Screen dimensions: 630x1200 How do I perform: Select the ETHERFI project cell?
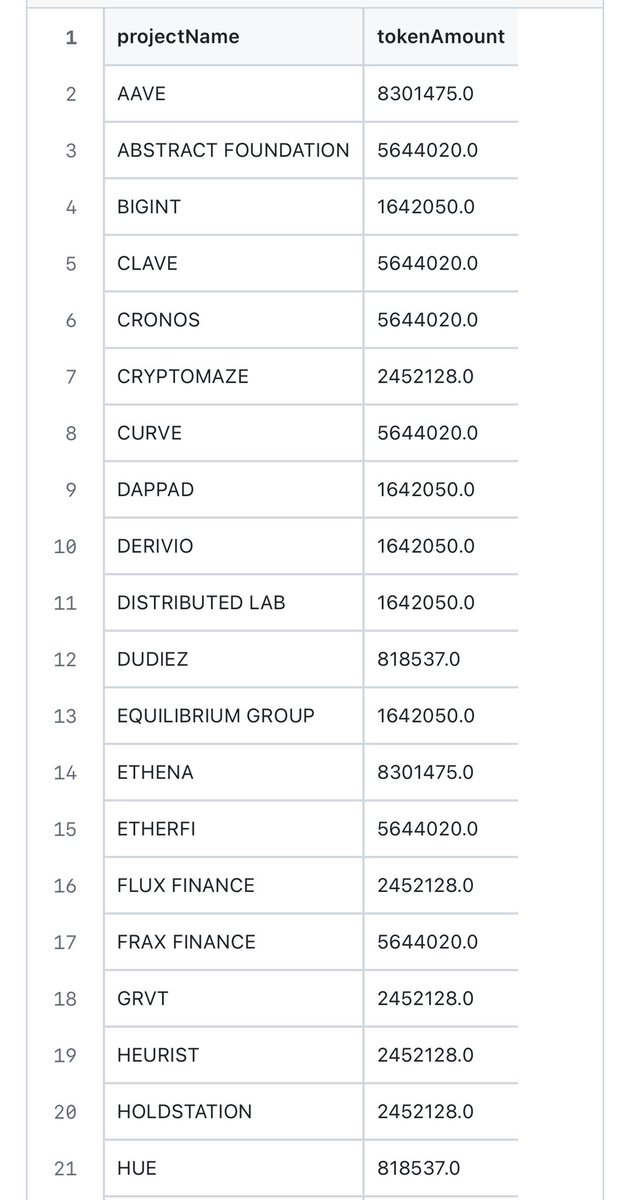point(233,829)
